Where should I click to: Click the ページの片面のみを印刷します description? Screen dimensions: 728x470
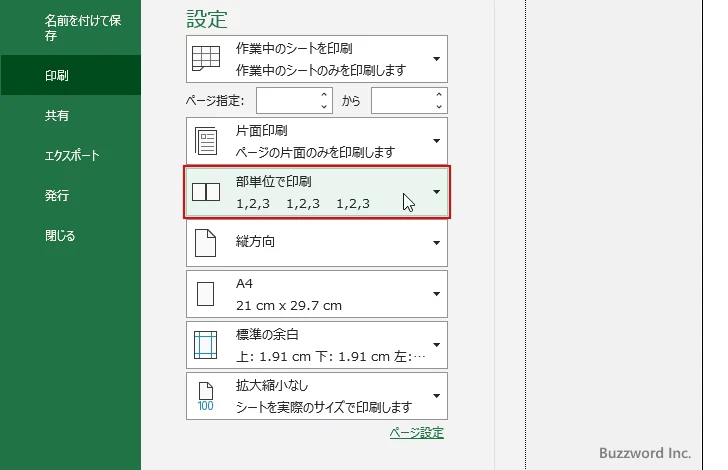coord(315,152)
